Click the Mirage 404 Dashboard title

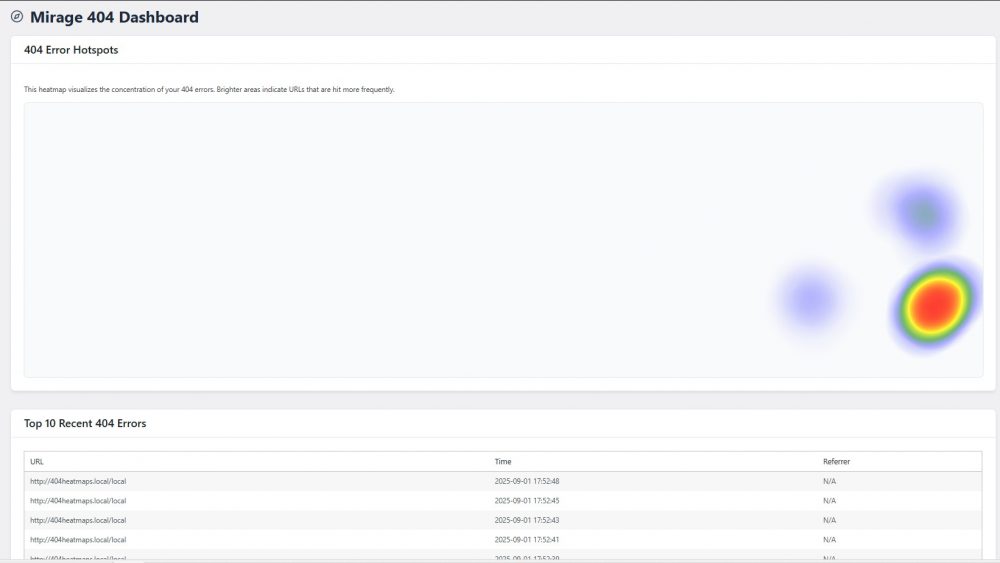[114, 17]
